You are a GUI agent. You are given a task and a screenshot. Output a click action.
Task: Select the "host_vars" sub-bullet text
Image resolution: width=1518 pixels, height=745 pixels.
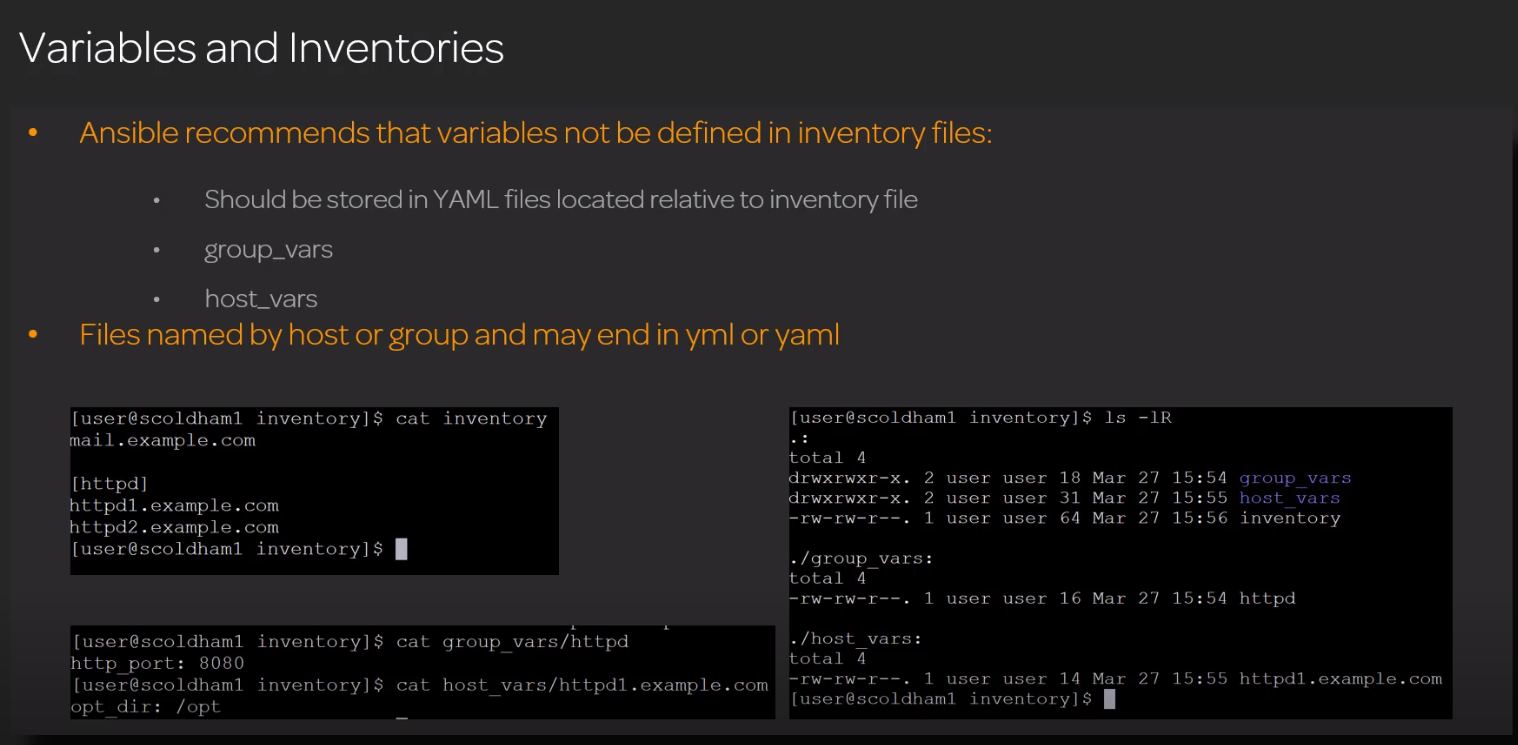pyautogui.click(x=260, y=299)
